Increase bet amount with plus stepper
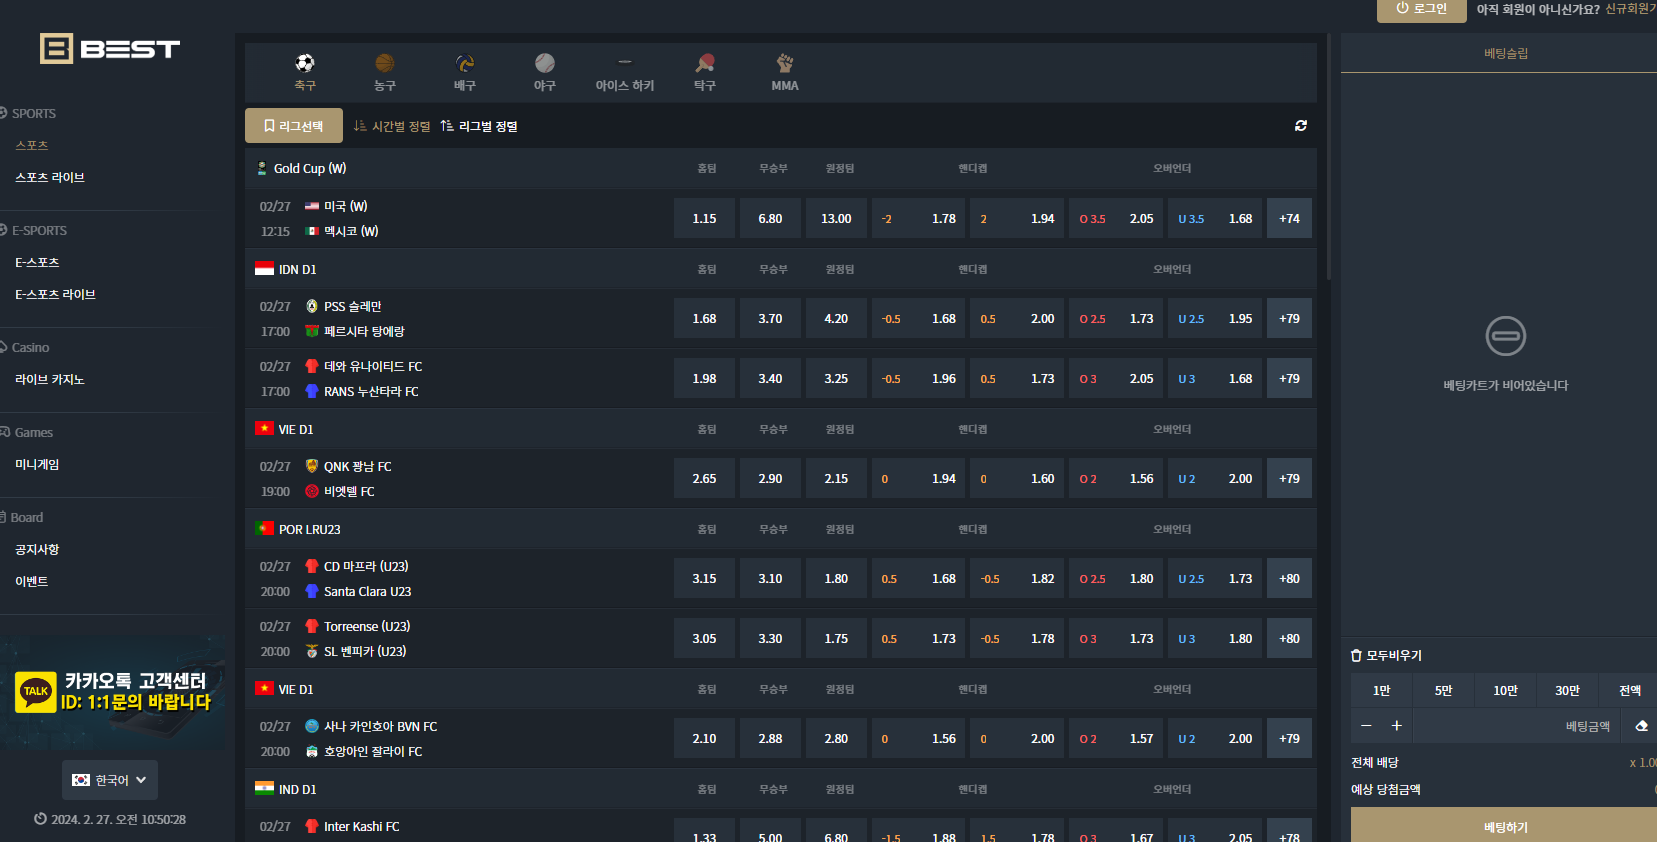Screen dimensions: 1657x842 1396,726
